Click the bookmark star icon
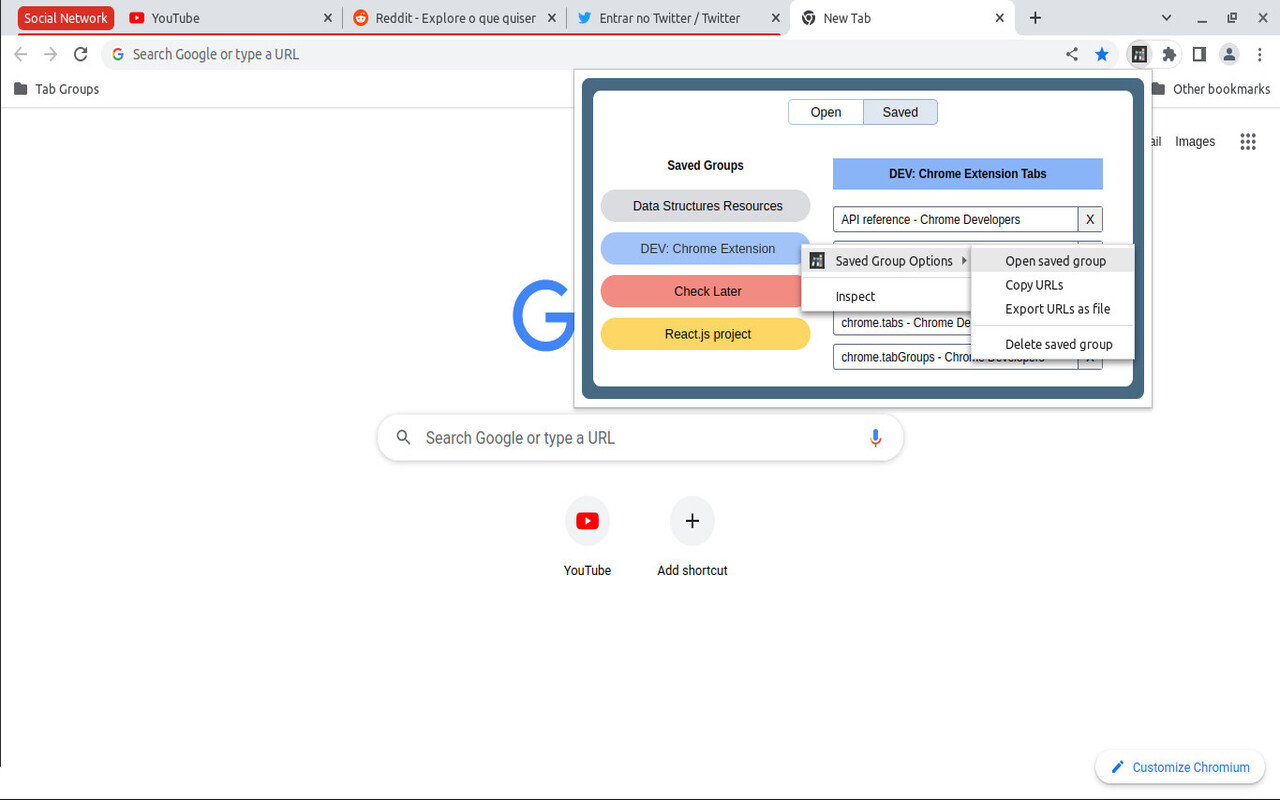 click(x=1102, y=54)
